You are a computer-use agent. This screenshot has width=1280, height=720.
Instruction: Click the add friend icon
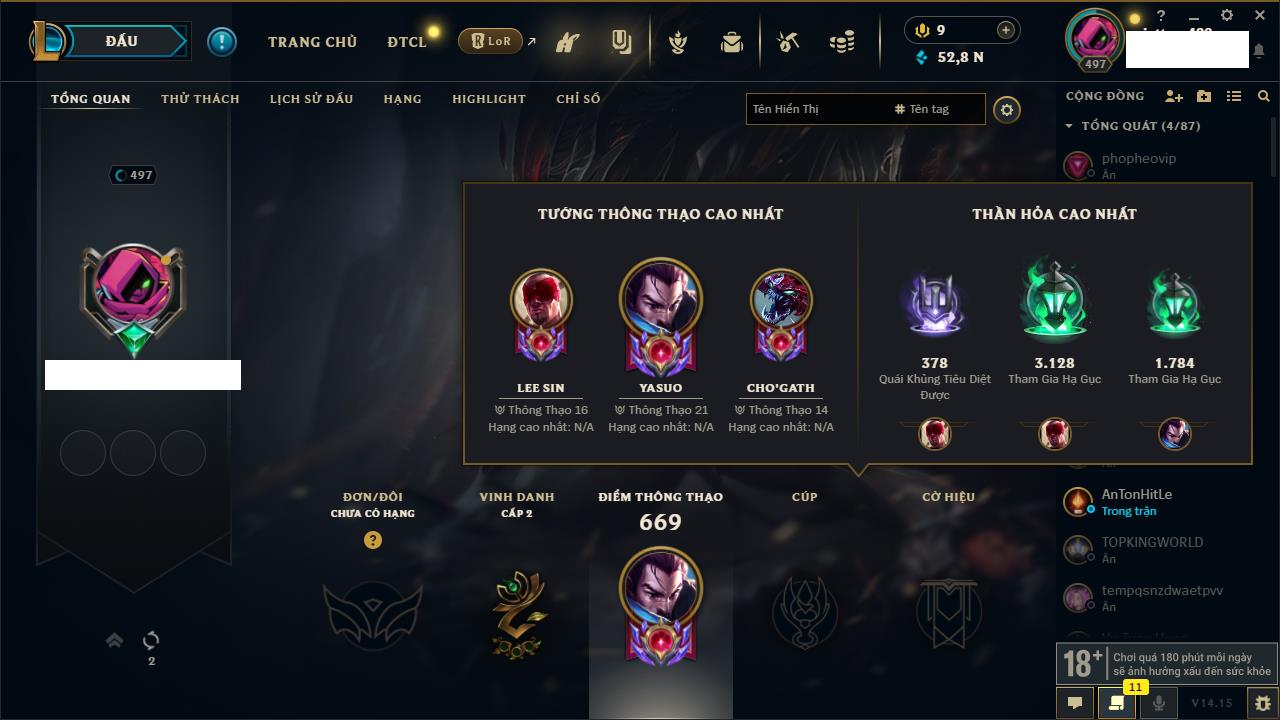(x=1174, y=96)
